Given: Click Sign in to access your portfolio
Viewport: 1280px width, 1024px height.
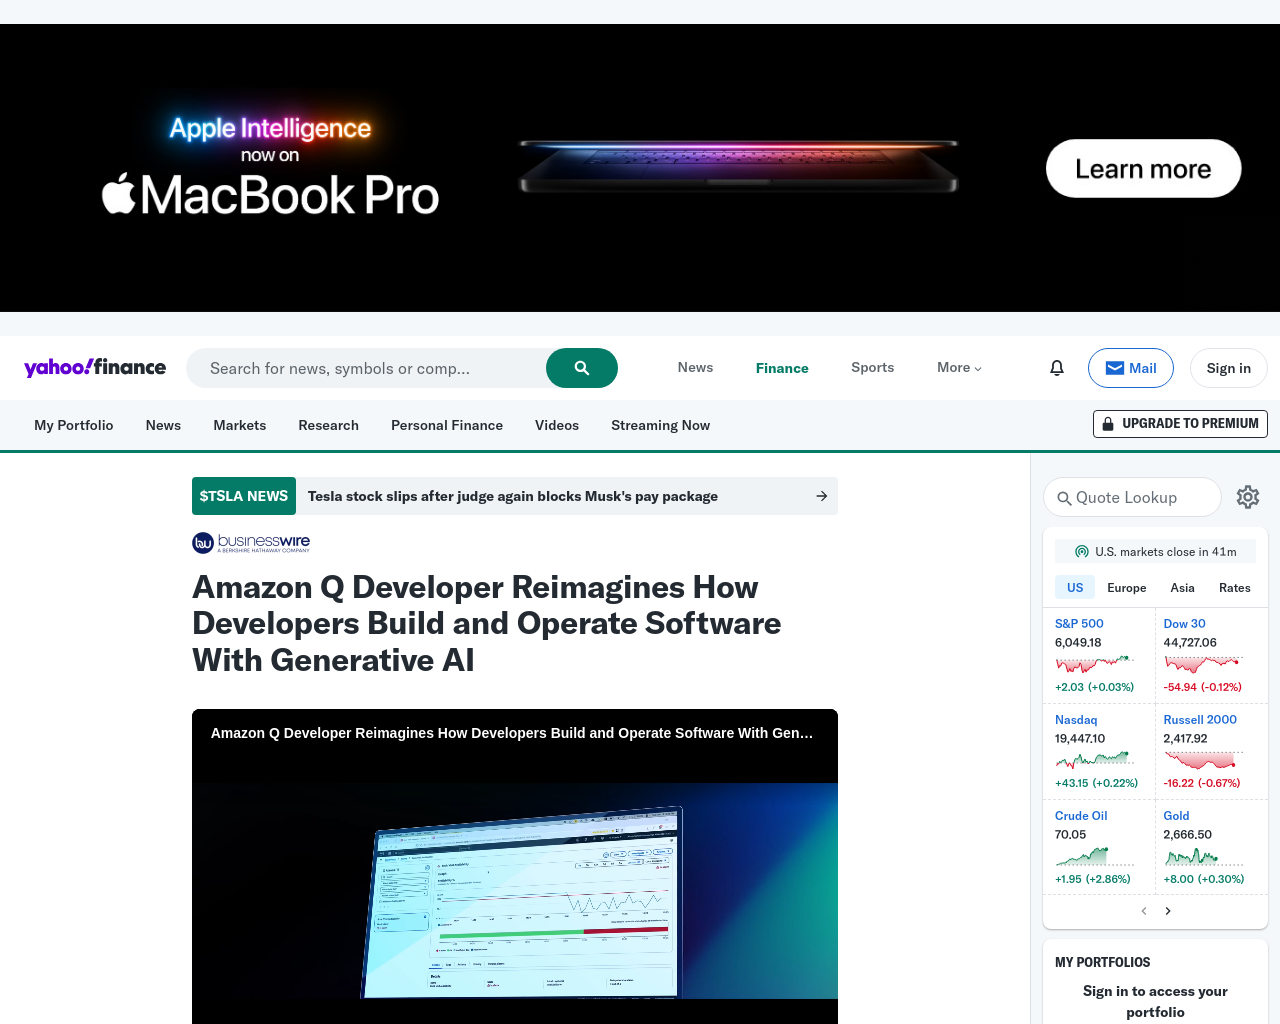Looking at the screenshot, I should coord(1155,1001).
